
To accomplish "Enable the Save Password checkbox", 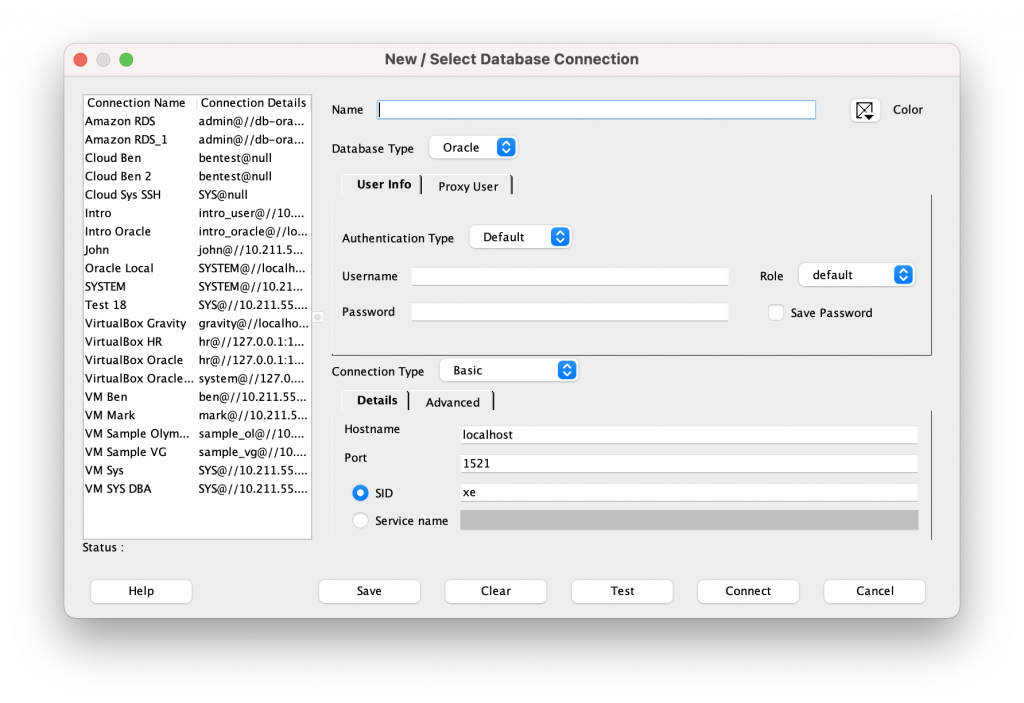I will click(x=776, y=313).
